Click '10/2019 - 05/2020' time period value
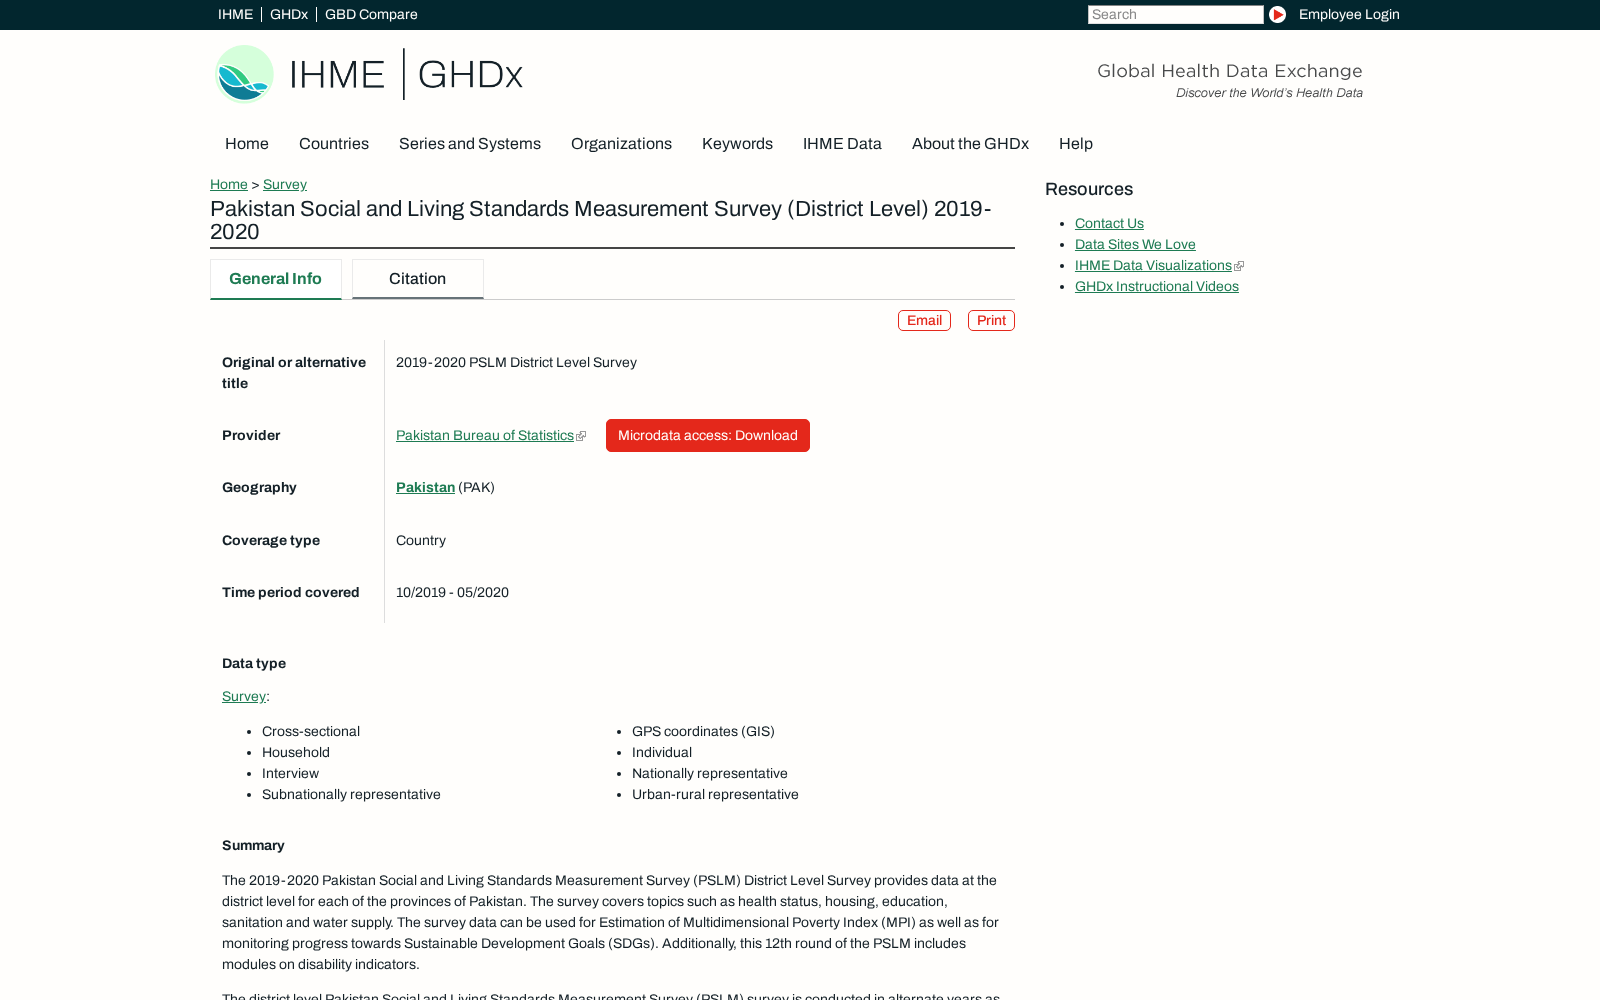This screenshot has width=1600, height=1000. pyautogui.click(x=452, y=592)
